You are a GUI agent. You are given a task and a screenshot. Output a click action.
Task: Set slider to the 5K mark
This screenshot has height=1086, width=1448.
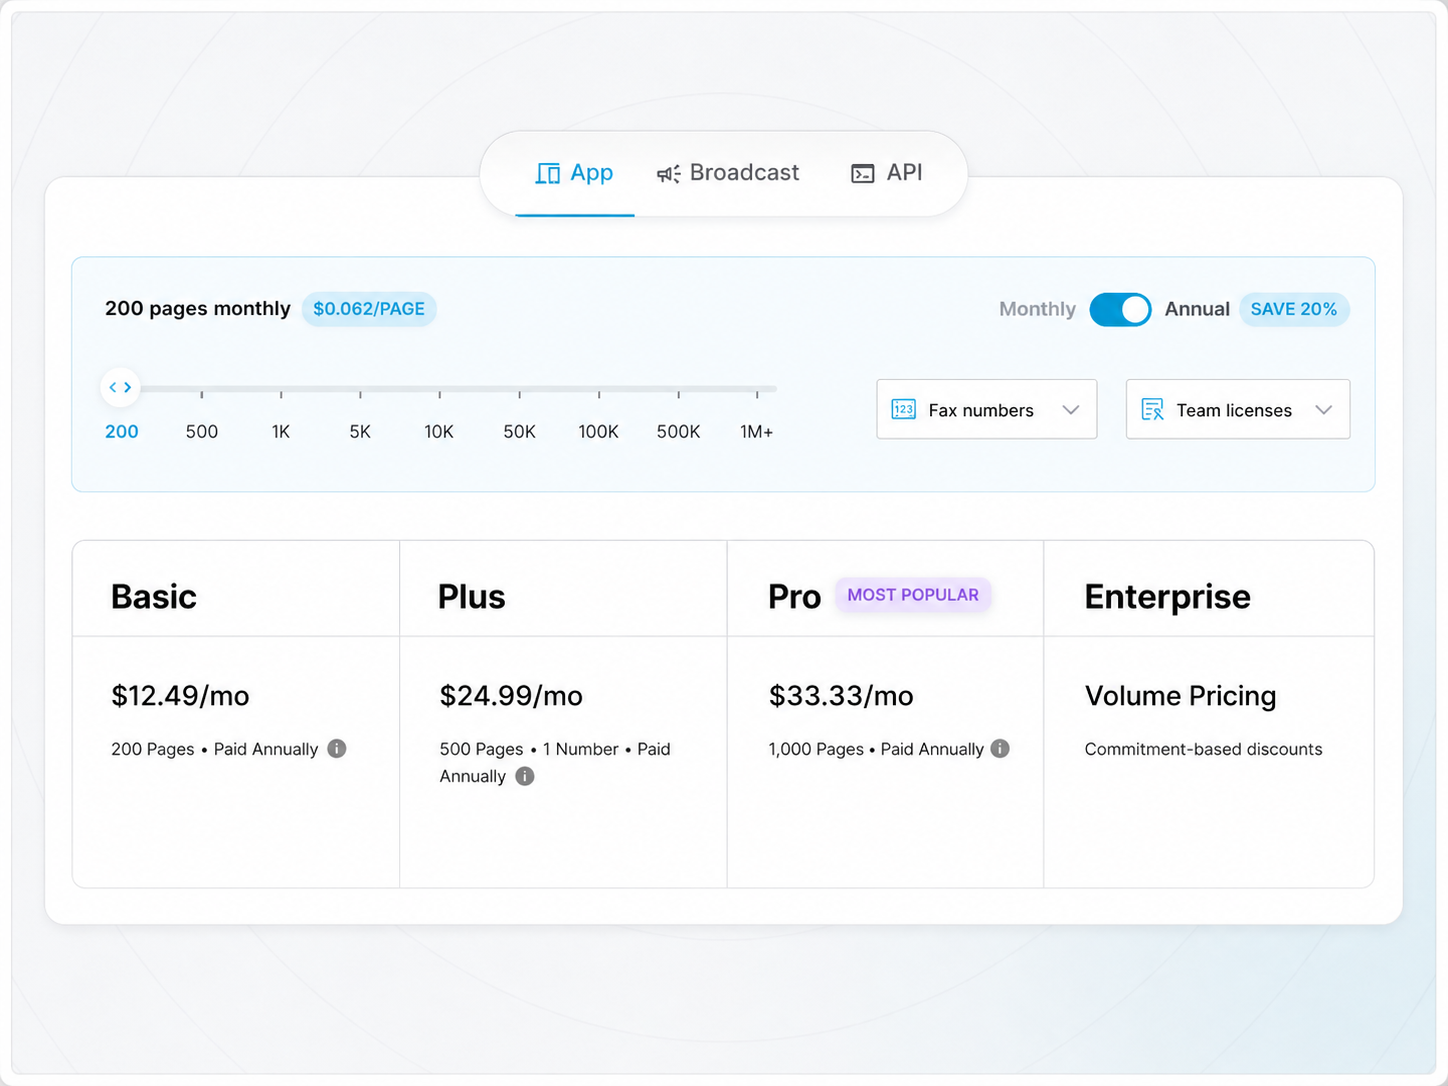tap(360, 431)
